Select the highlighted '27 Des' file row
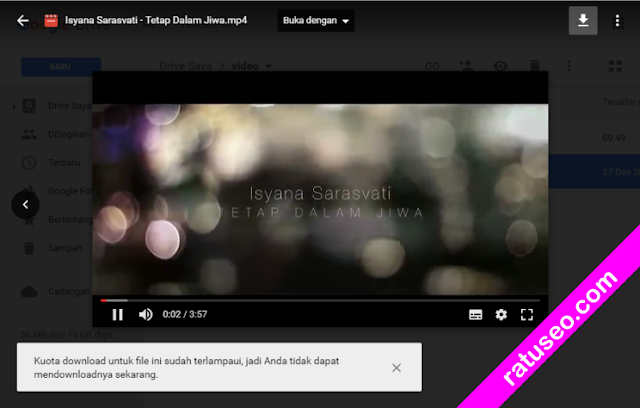Viewport: 640px width, 408px height. pos(594,171)
